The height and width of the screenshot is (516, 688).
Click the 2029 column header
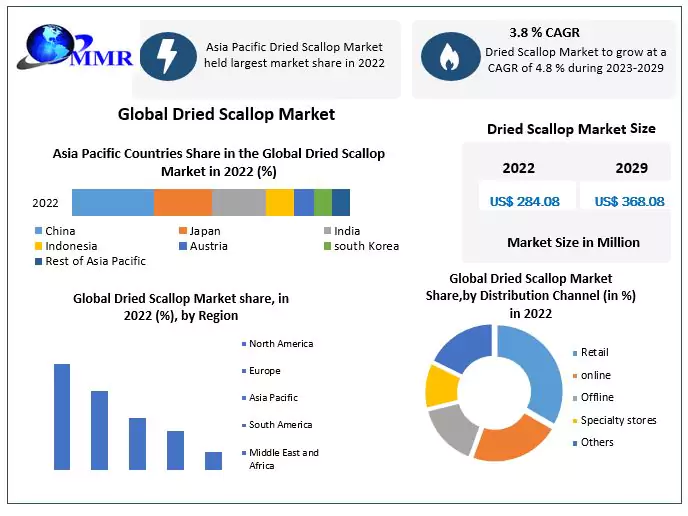click(631, 168)
